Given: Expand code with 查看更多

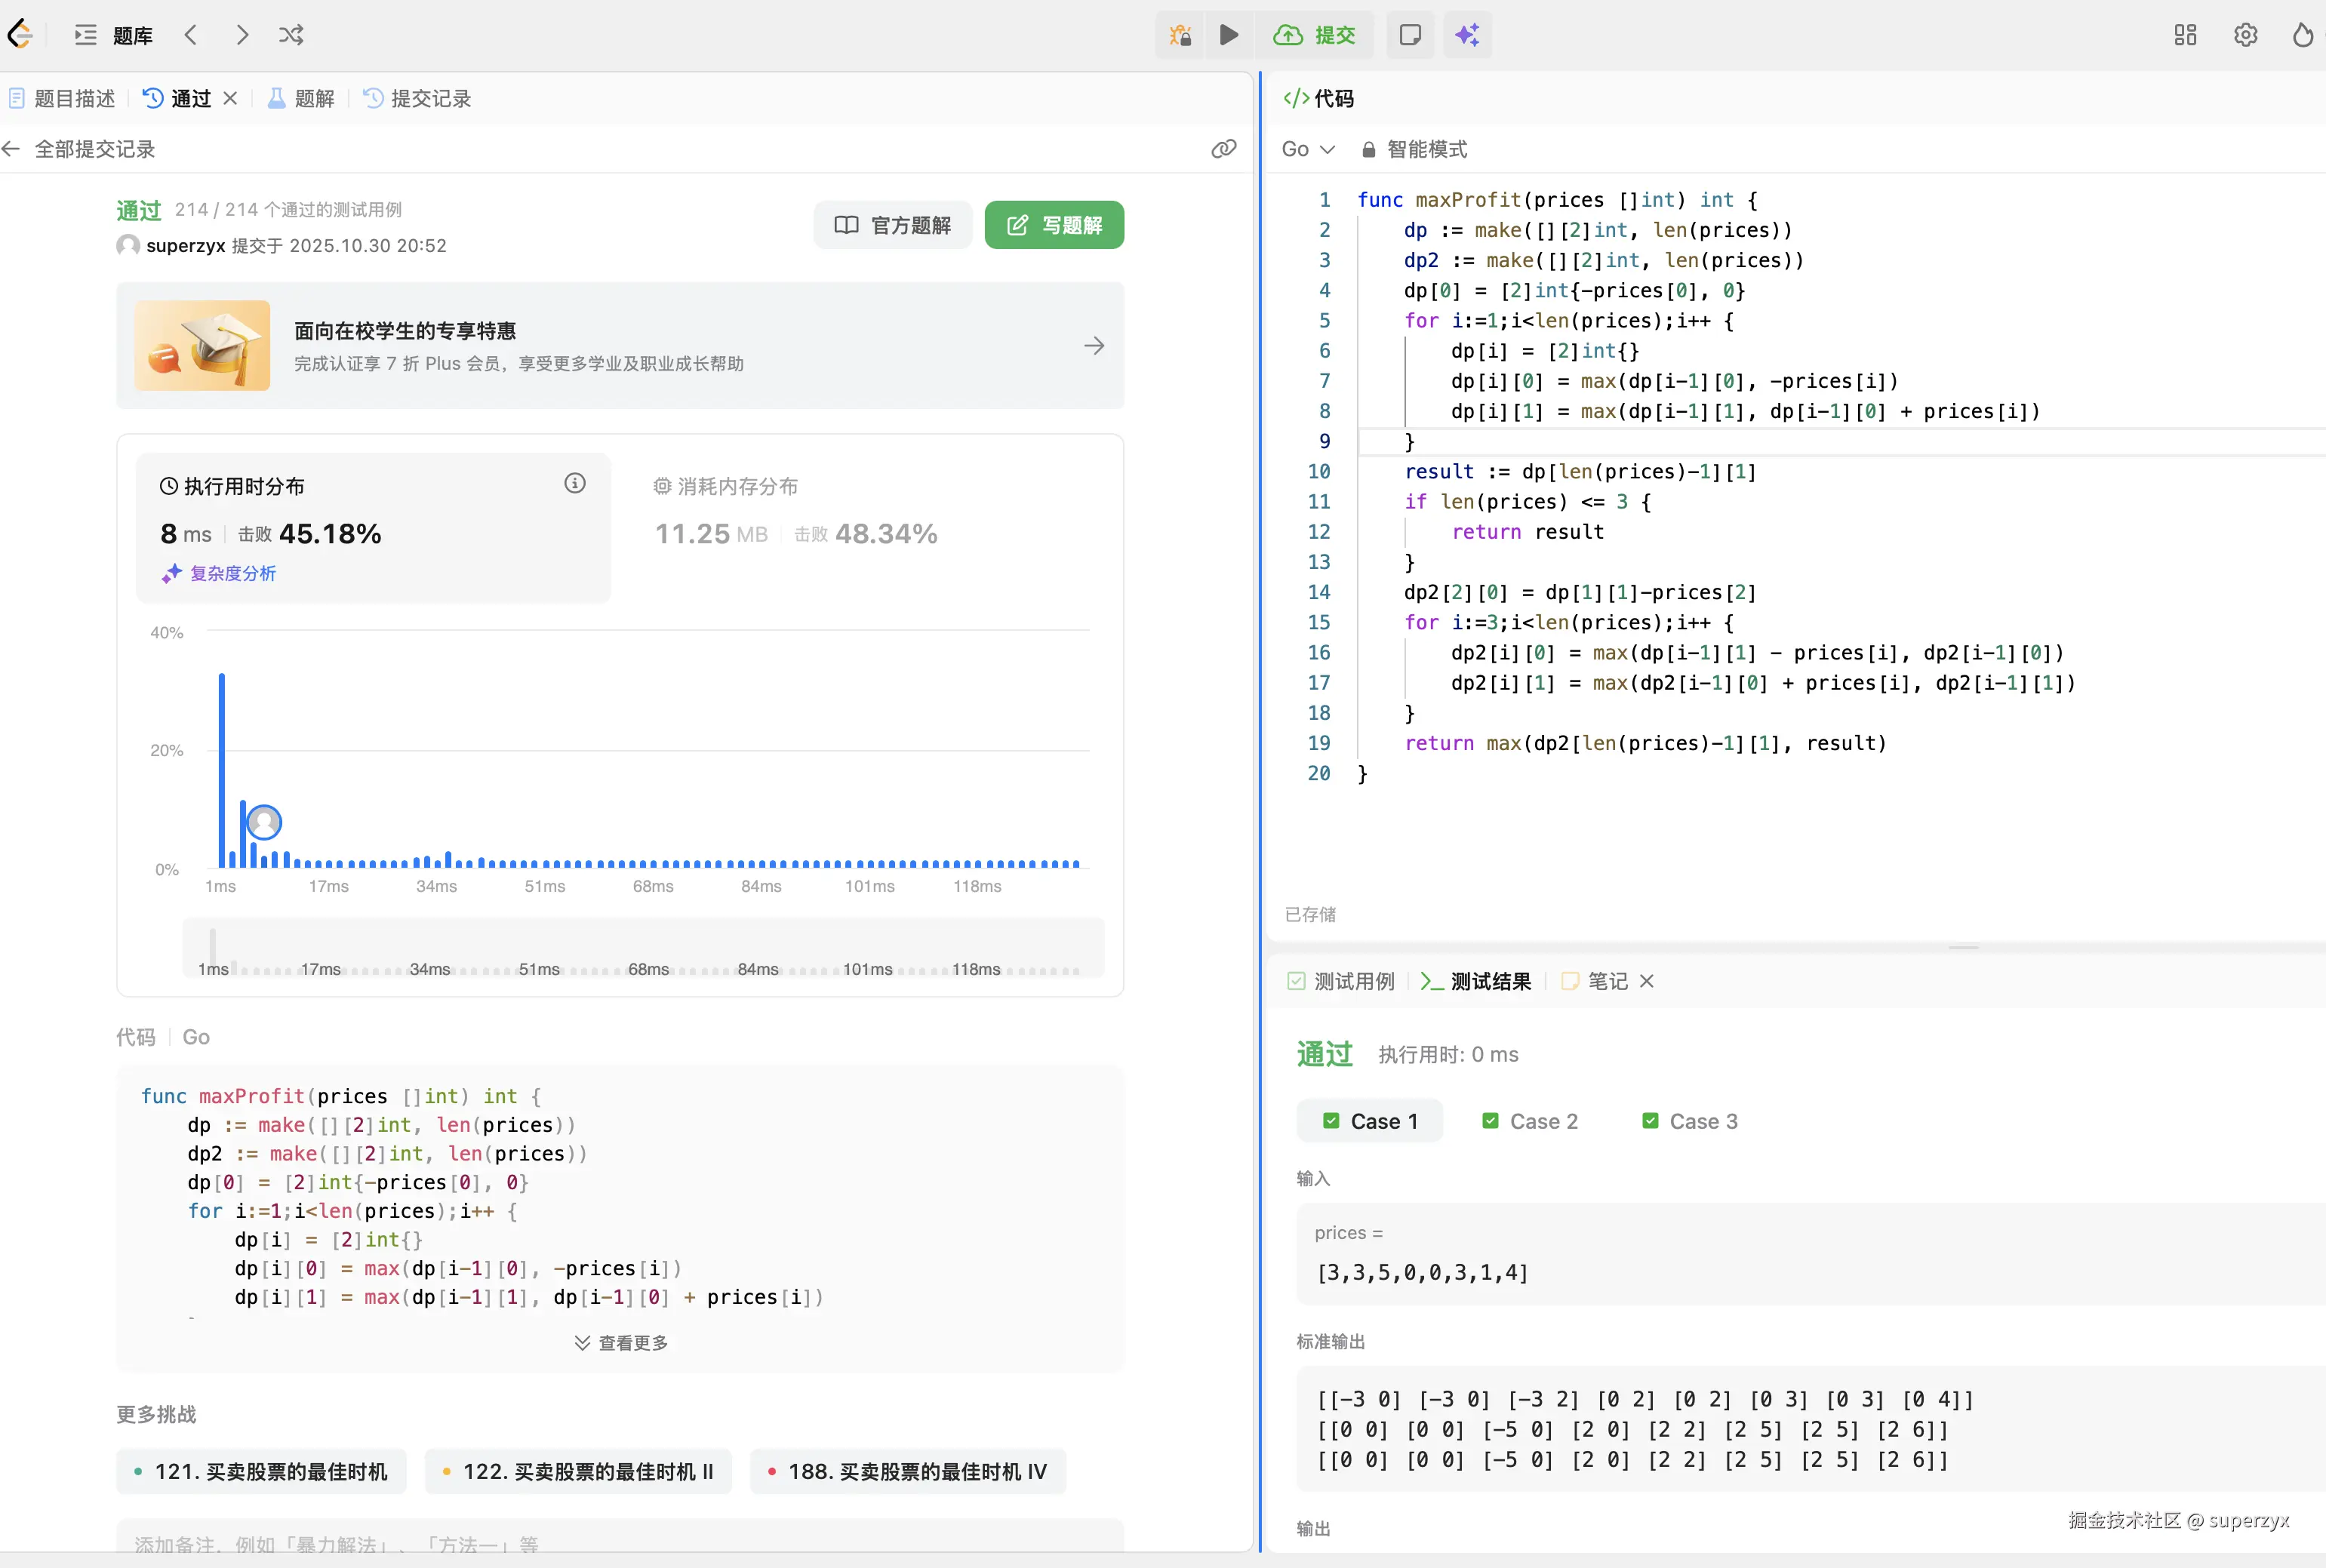Looking at the screenshot, I should pos(620,1343).
